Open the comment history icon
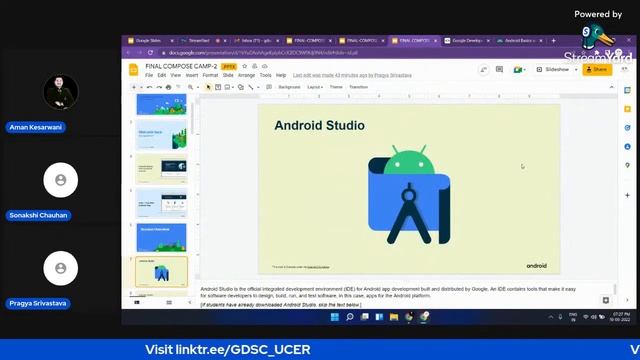 click(499, 70)
